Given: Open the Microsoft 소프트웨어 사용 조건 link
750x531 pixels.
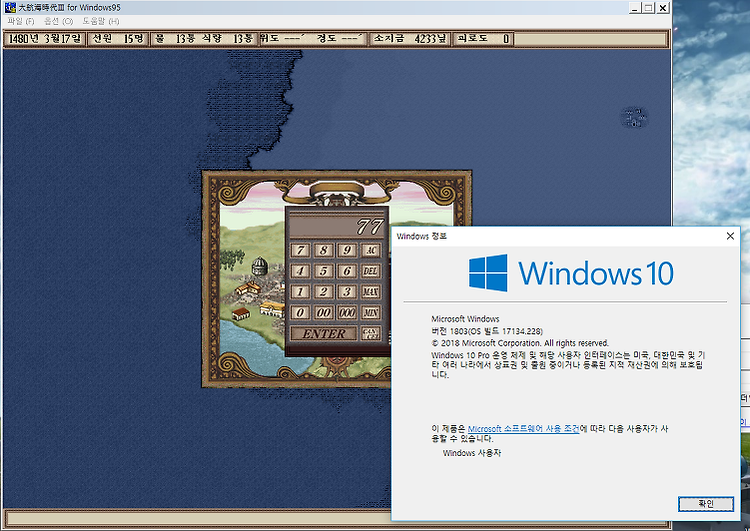Looking at the screenshot, I should click(523, 429).
